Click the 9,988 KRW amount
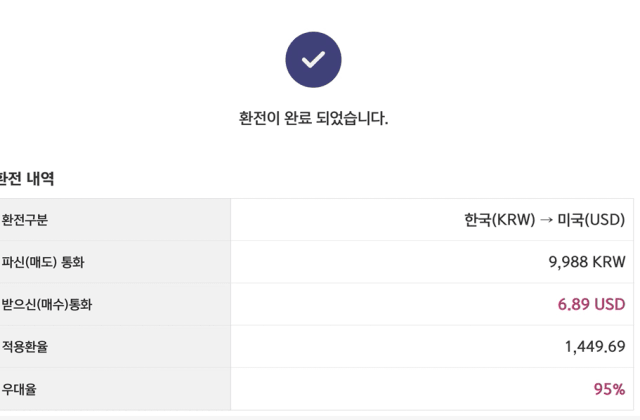The width and height of the screenshot is (640, 420). coord(587,262)
